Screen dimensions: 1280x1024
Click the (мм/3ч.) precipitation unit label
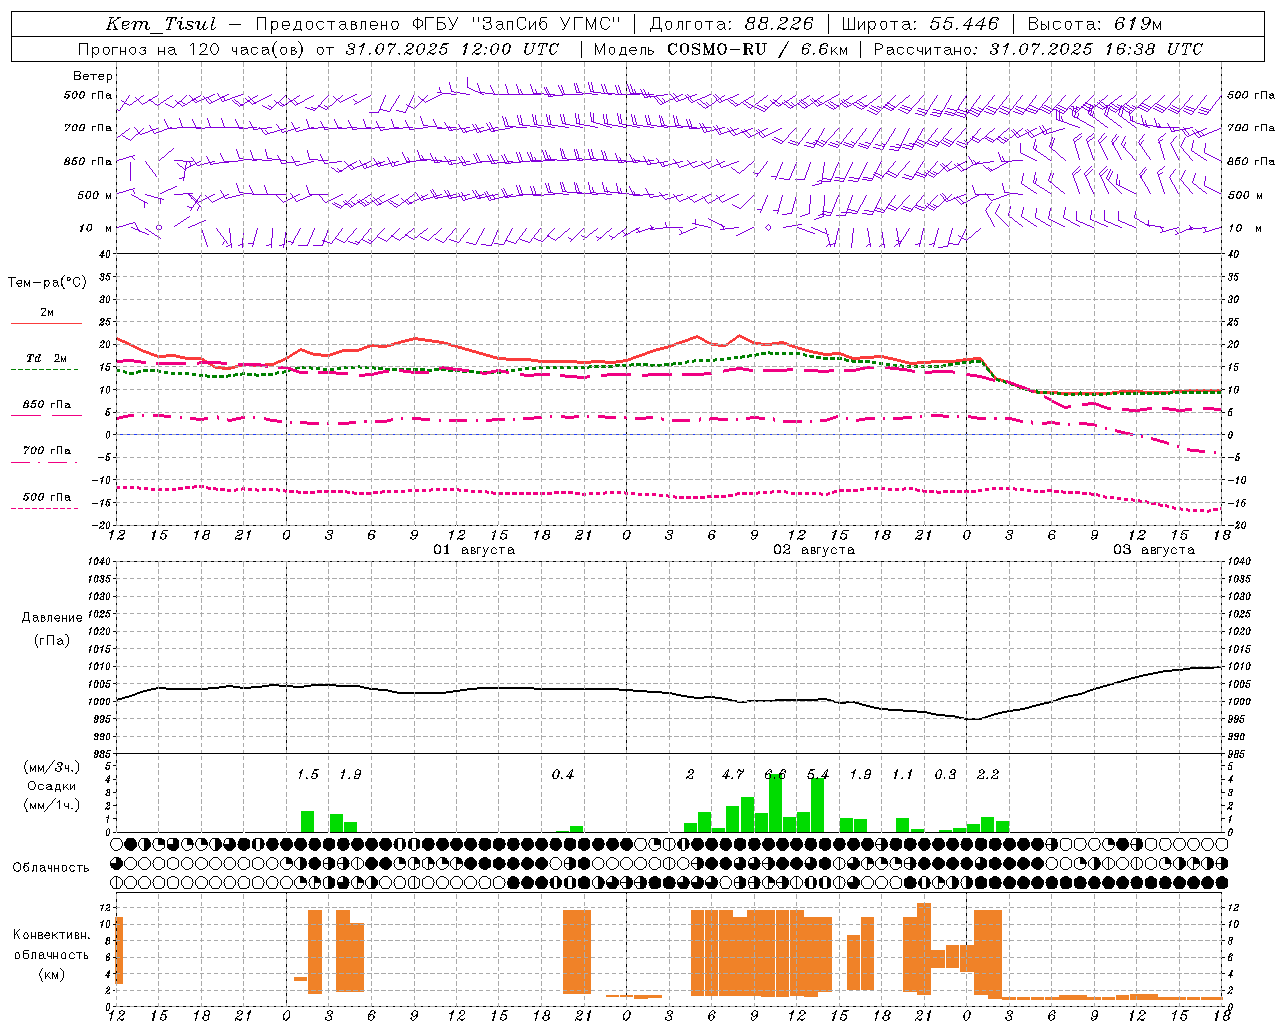point(52,767)
